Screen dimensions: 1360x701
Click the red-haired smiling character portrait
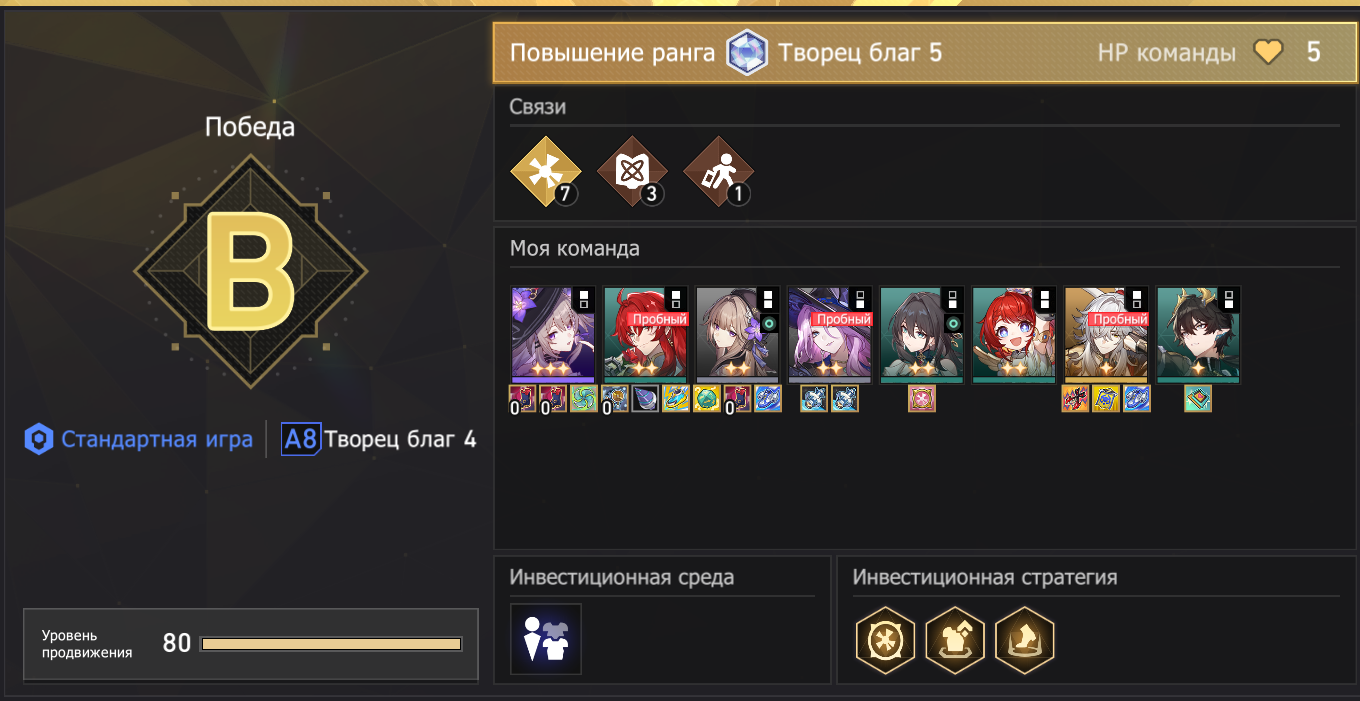(1014, 334)
